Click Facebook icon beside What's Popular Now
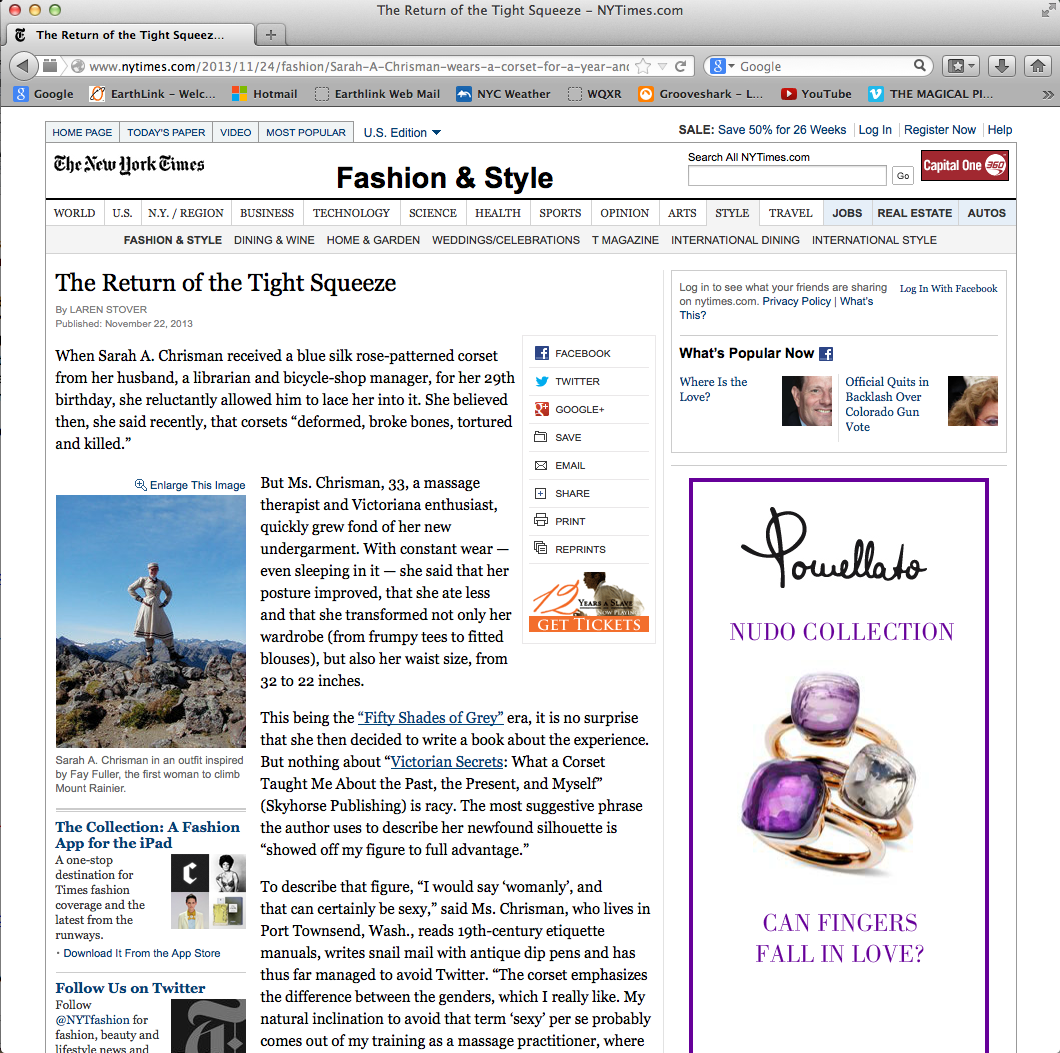This screenshot has width=1060, height=1053. click(826, 353)
